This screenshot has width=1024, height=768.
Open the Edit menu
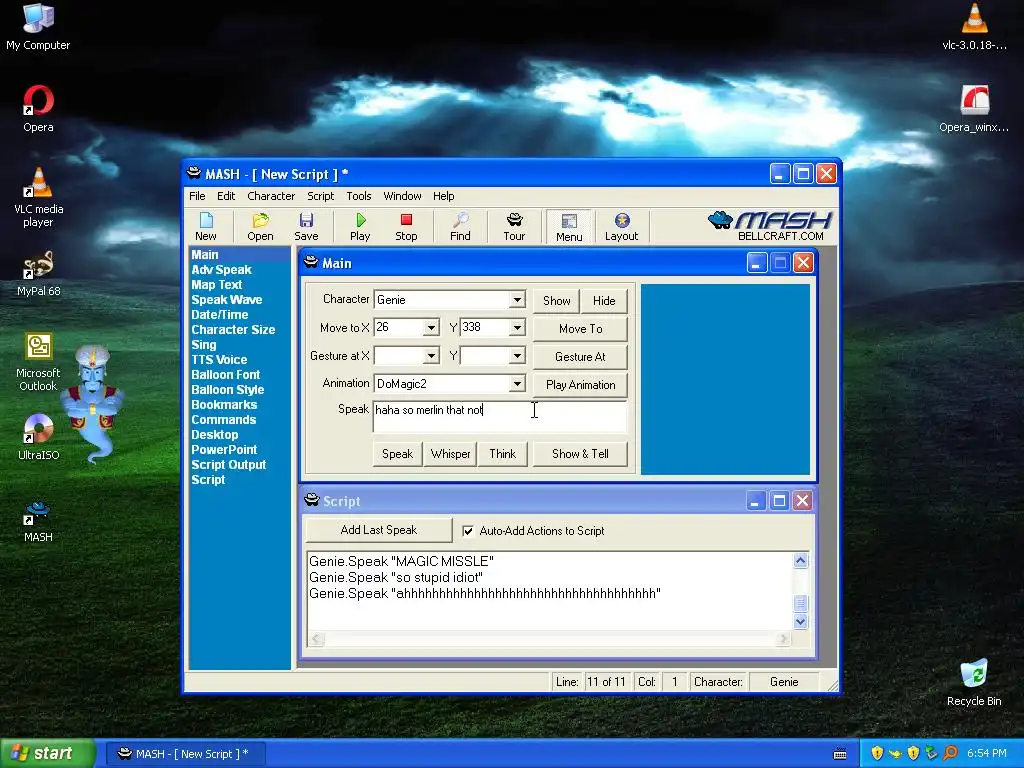pos(226,196)
